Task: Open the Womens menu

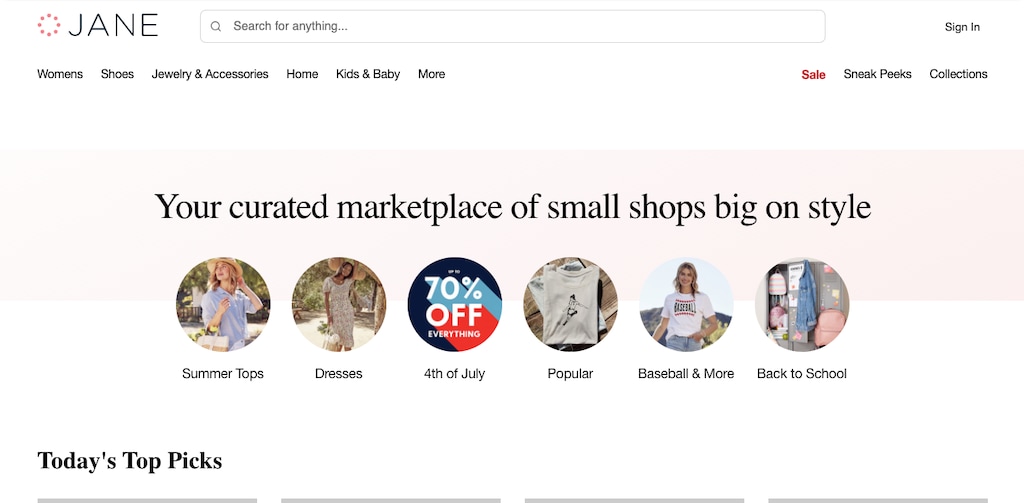Action: 60,74
